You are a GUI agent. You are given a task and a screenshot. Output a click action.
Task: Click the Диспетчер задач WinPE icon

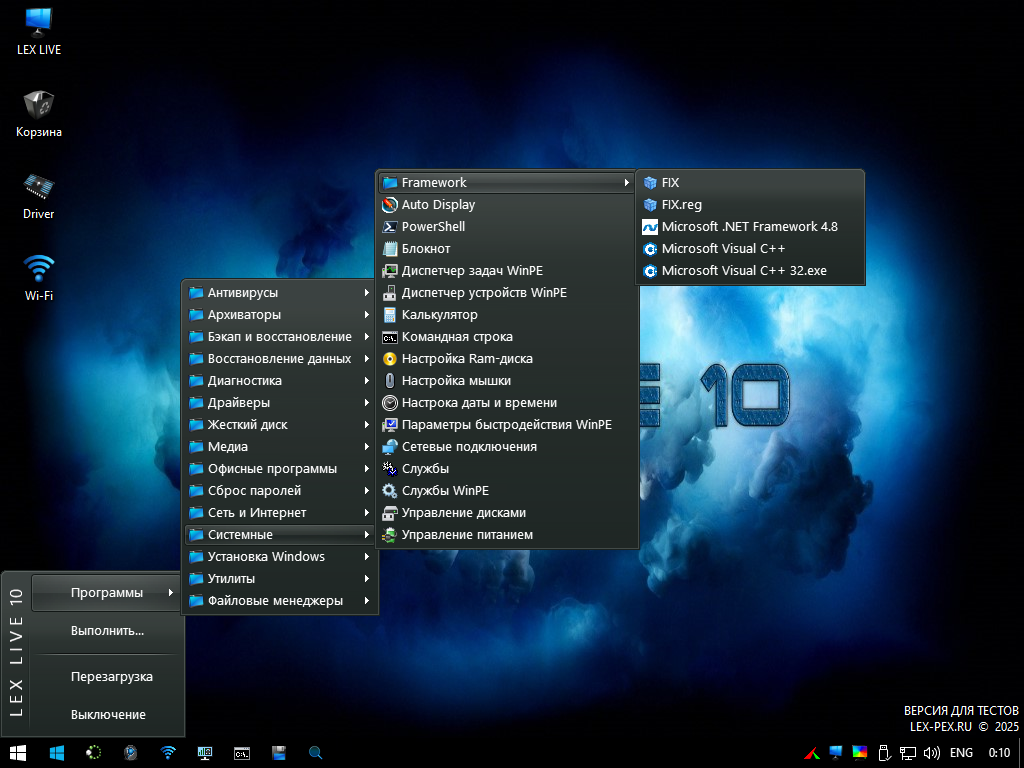(390, 271)
